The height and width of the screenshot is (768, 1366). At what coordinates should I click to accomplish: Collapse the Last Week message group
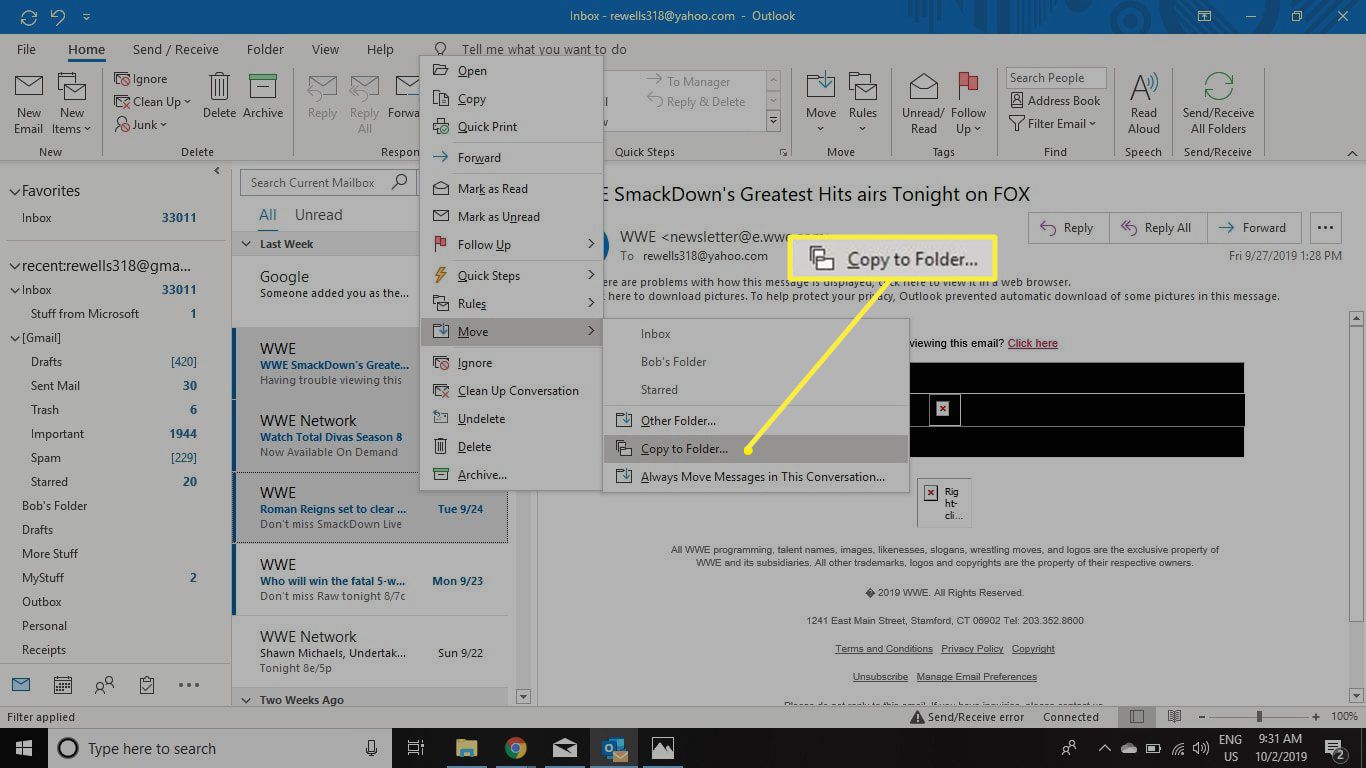point(247,244)
